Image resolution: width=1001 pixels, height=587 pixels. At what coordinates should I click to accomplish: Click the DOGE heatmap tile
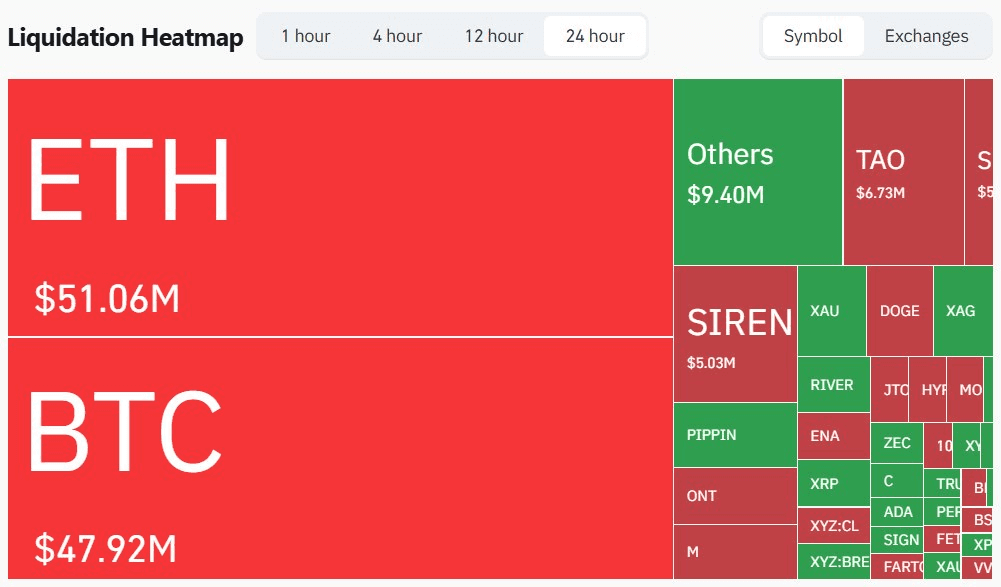(x=899, y=311)
